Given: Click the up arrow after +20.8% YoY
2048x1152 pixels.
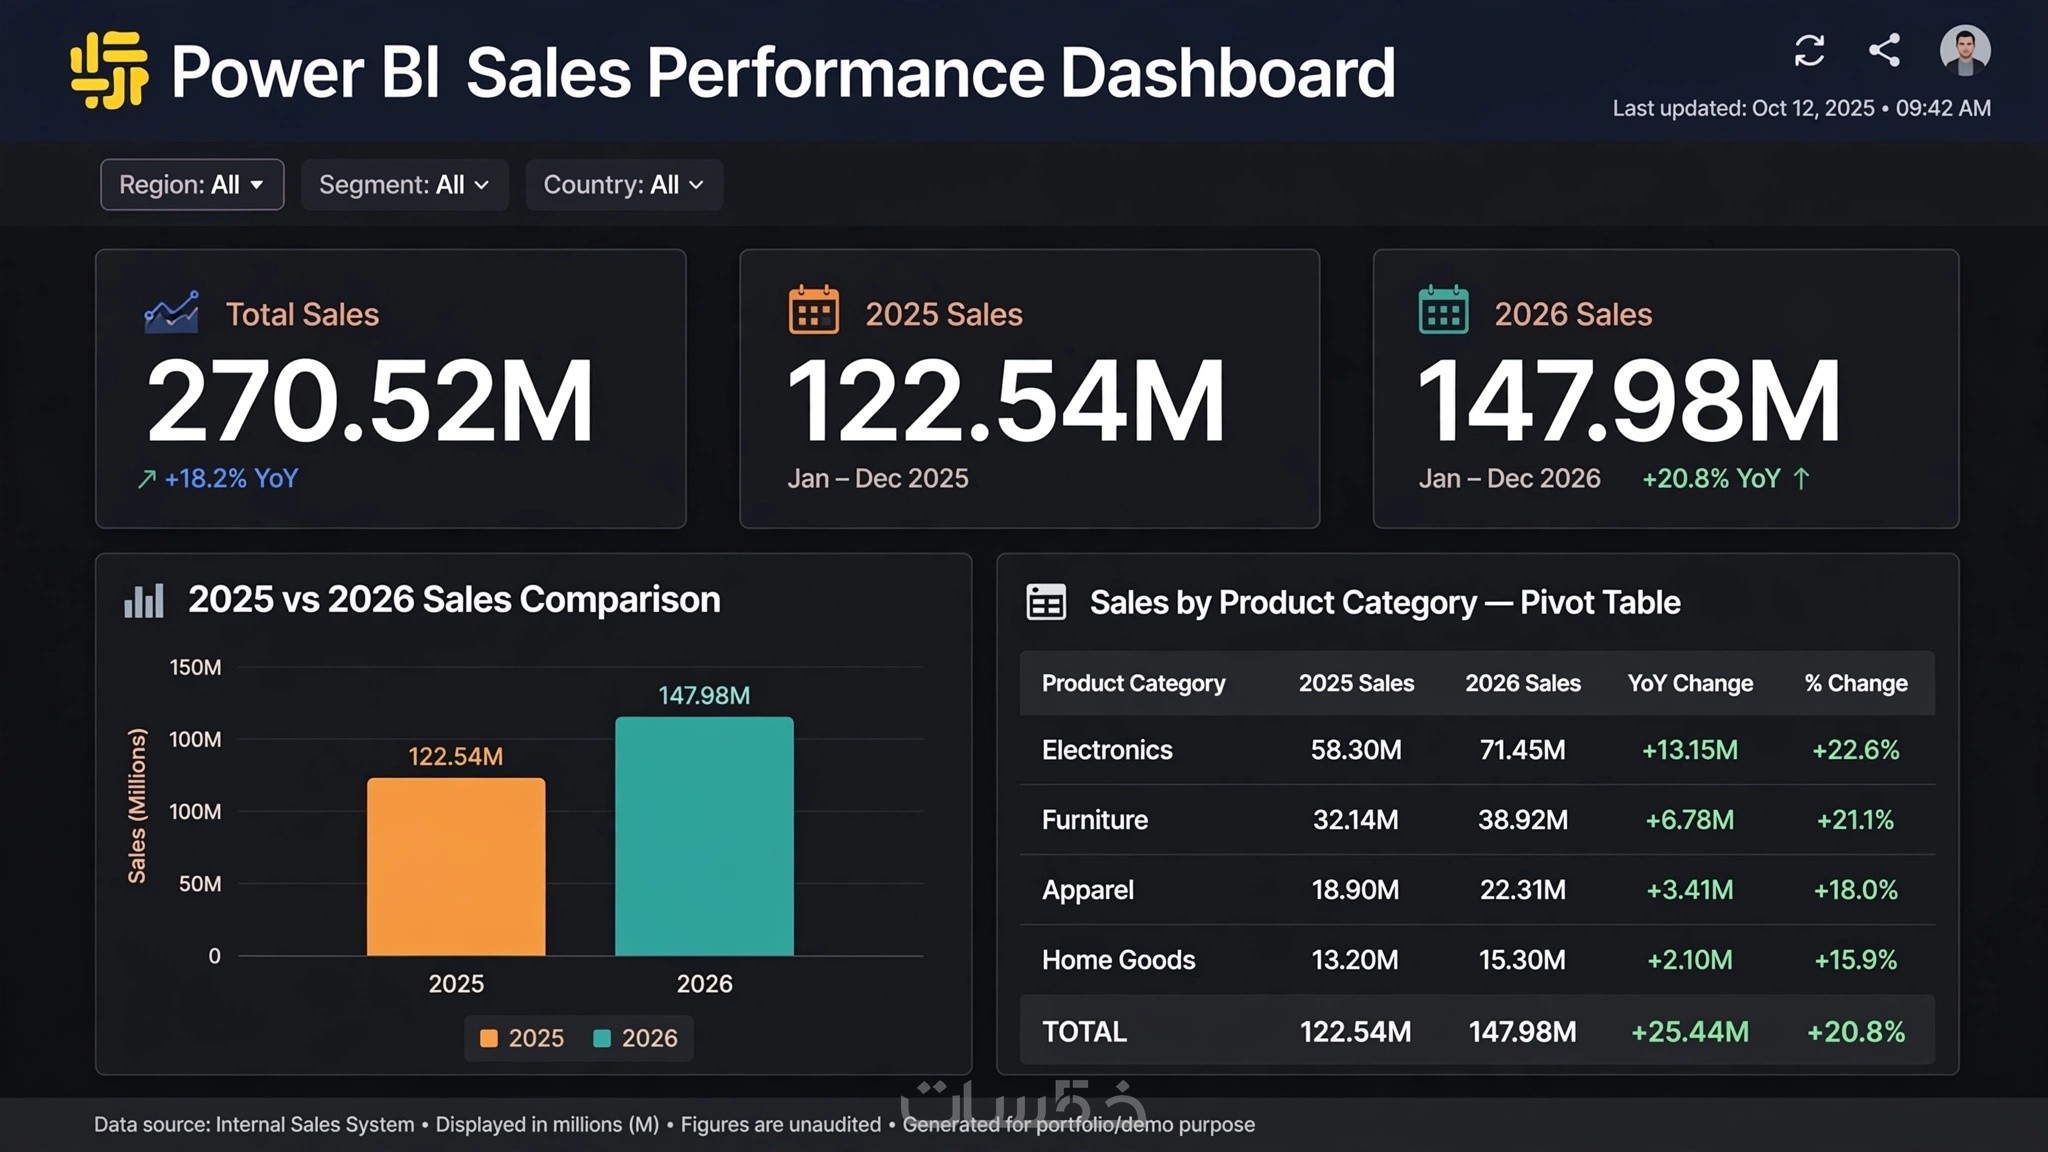Looking at the screenshot, I should click(x=1801, y=479).
